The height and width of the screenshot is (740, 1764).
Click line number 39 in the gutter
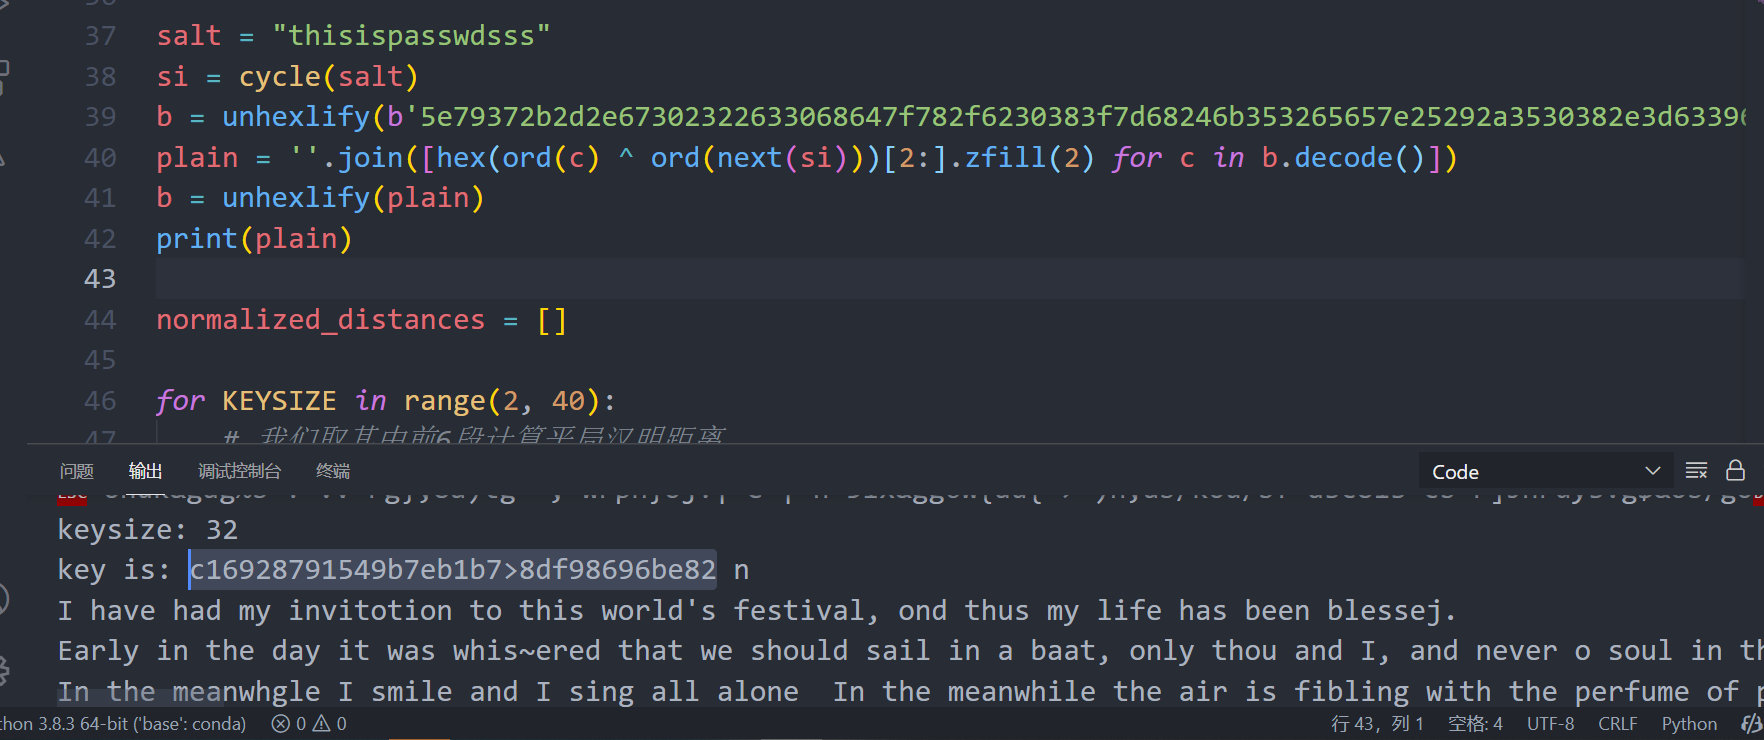point(100,117)
